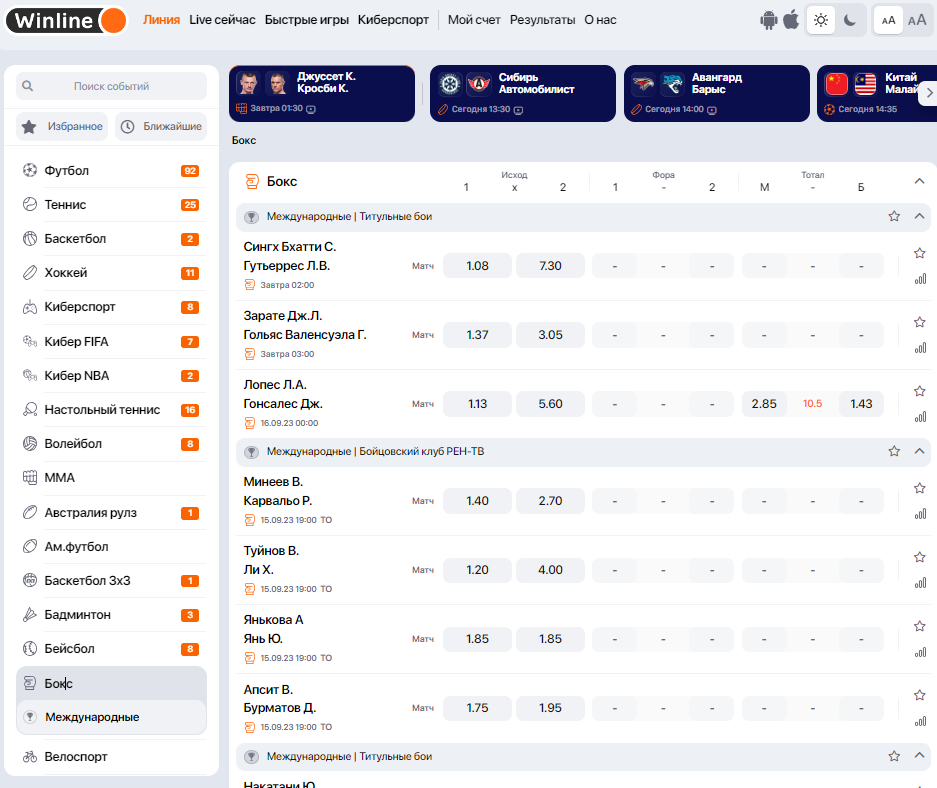Select Кибер NBA in the sidebar

(x=111, y=376)
